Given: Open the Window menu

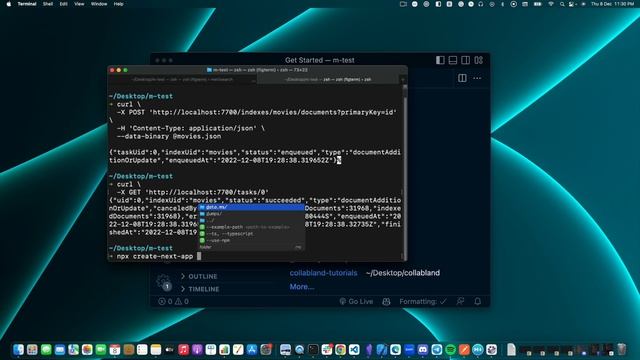Looking at the screenshot, I should pyautogui.click(x=99, y=4).
